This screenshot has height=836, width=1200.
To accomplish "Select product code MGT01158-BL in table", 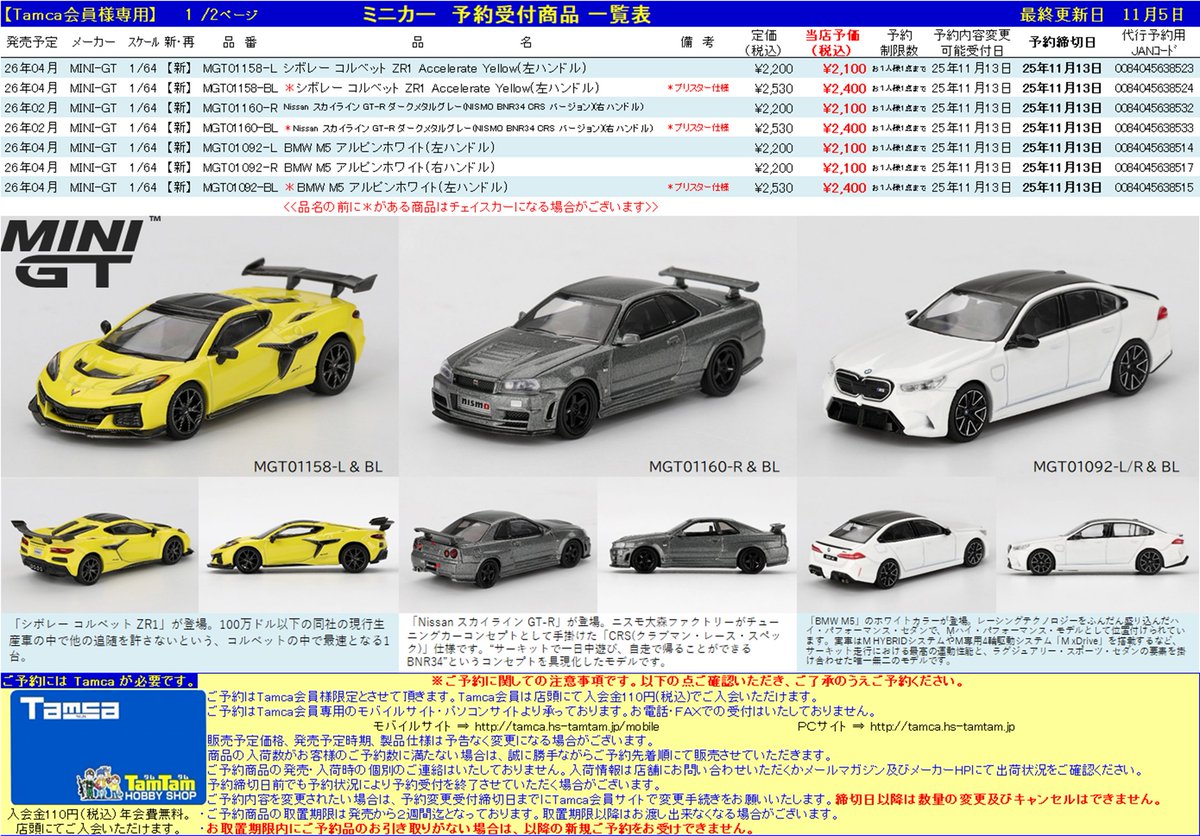I will pos(241,88).
